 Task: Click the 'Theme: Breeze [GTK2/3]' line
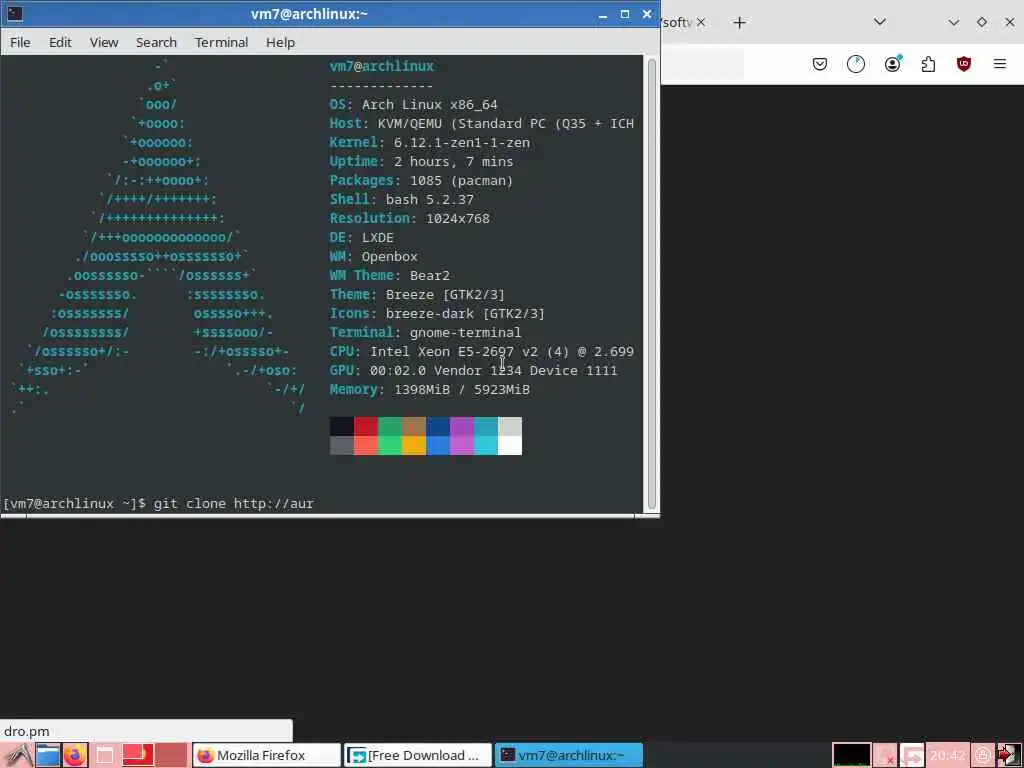pyautogui.click(x=417, y=295)
